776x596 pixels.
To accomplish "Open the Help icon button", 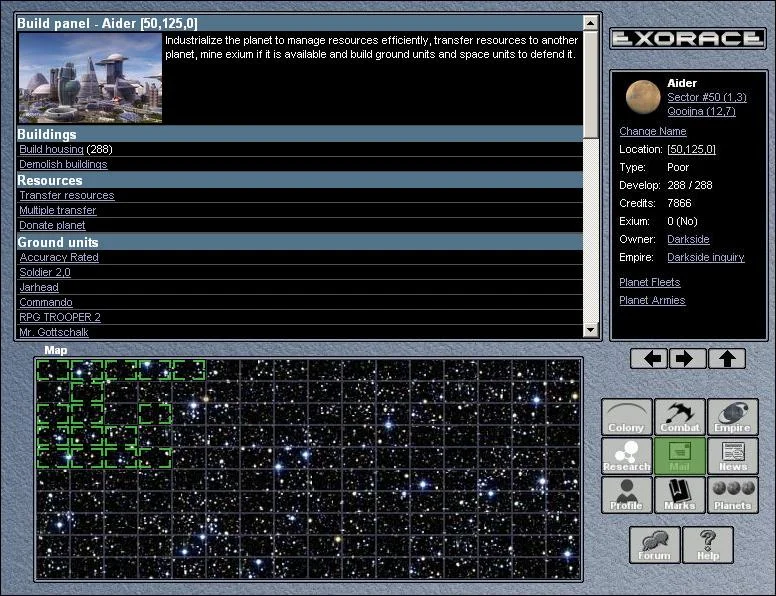I will tap(708, 545).
